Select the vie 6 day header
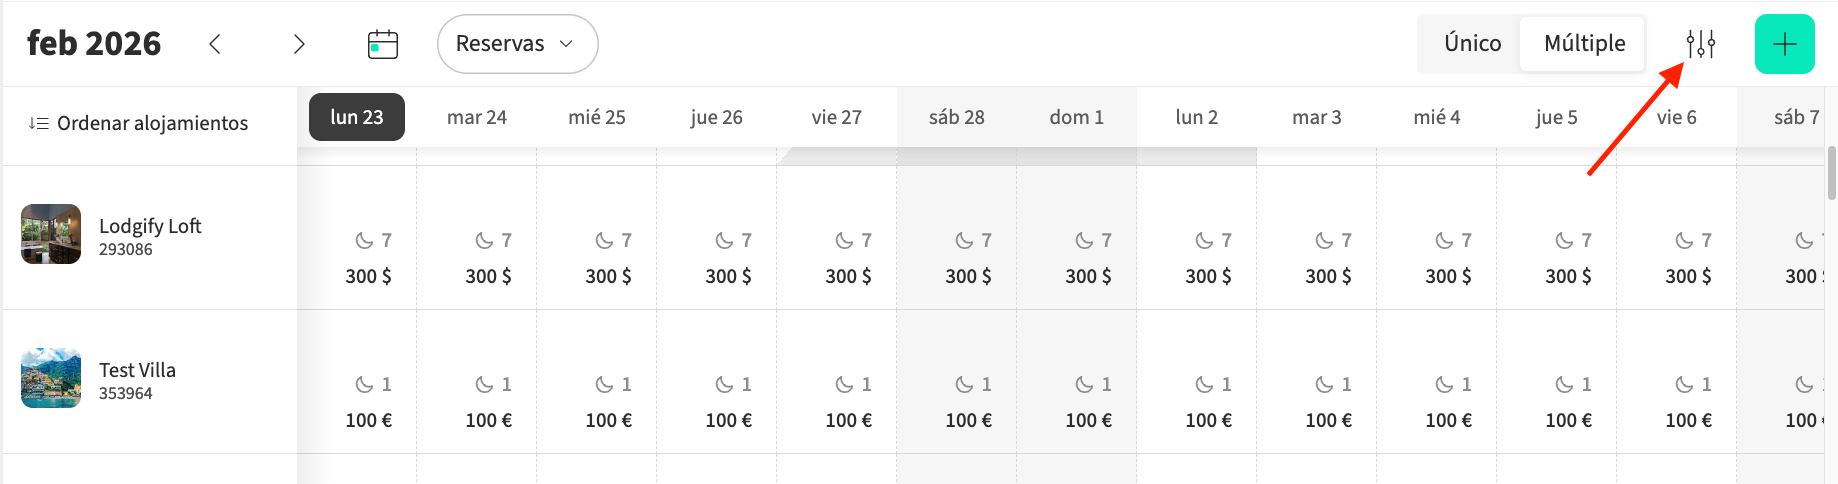Image resolution: width=1838 pixels, height=484 pixels. click(1676, 117)
